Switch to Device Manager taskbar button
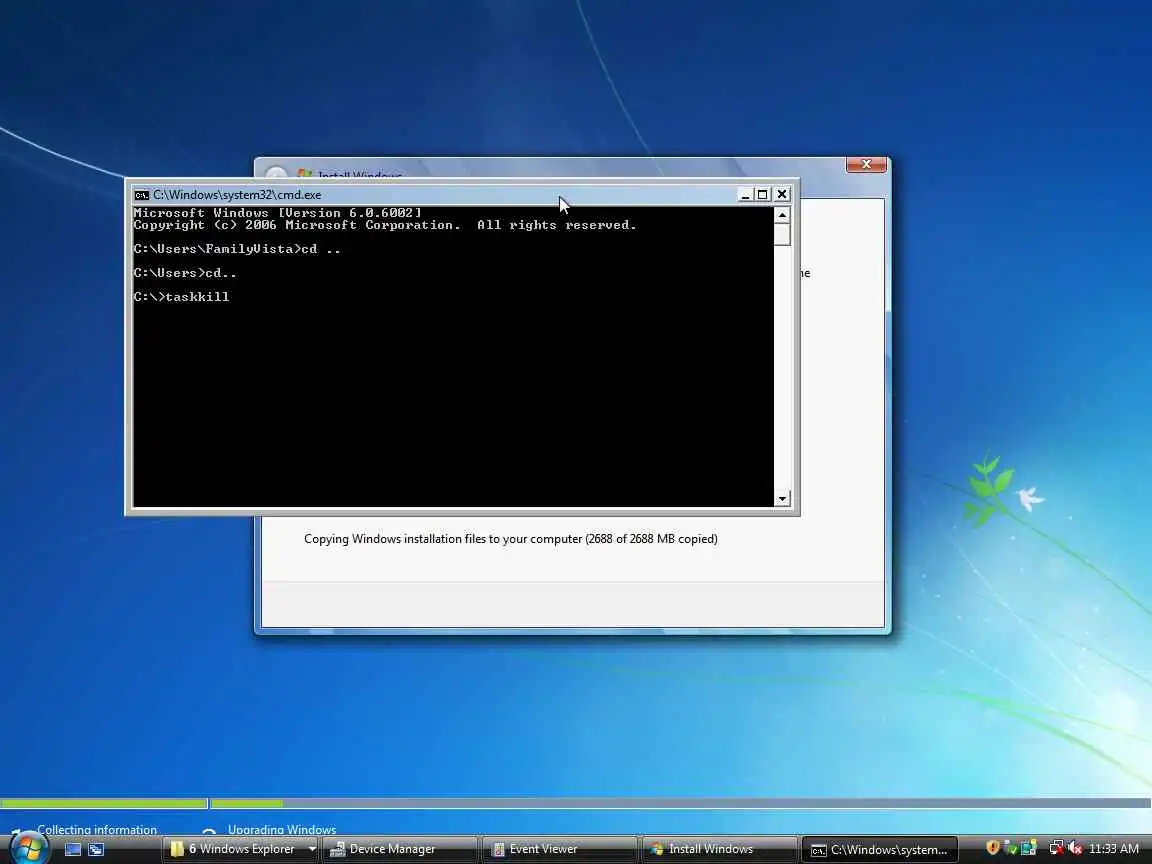Screen dimensions: 1152x864 [400, 849]
